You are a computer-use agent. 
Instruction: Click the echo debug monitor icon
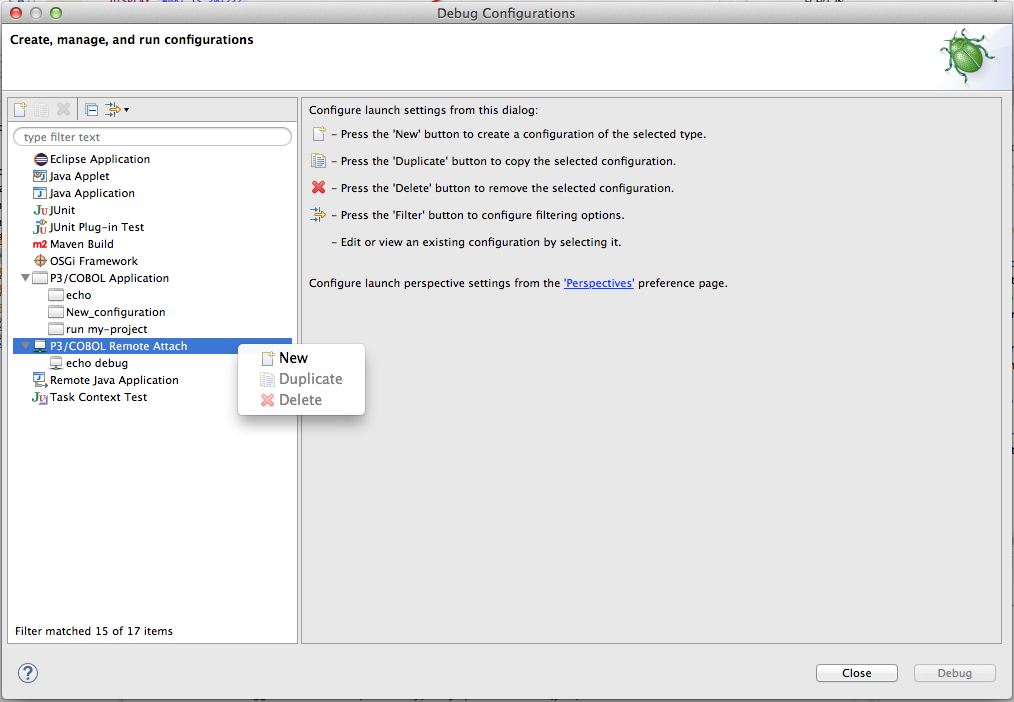click(56, 363)
